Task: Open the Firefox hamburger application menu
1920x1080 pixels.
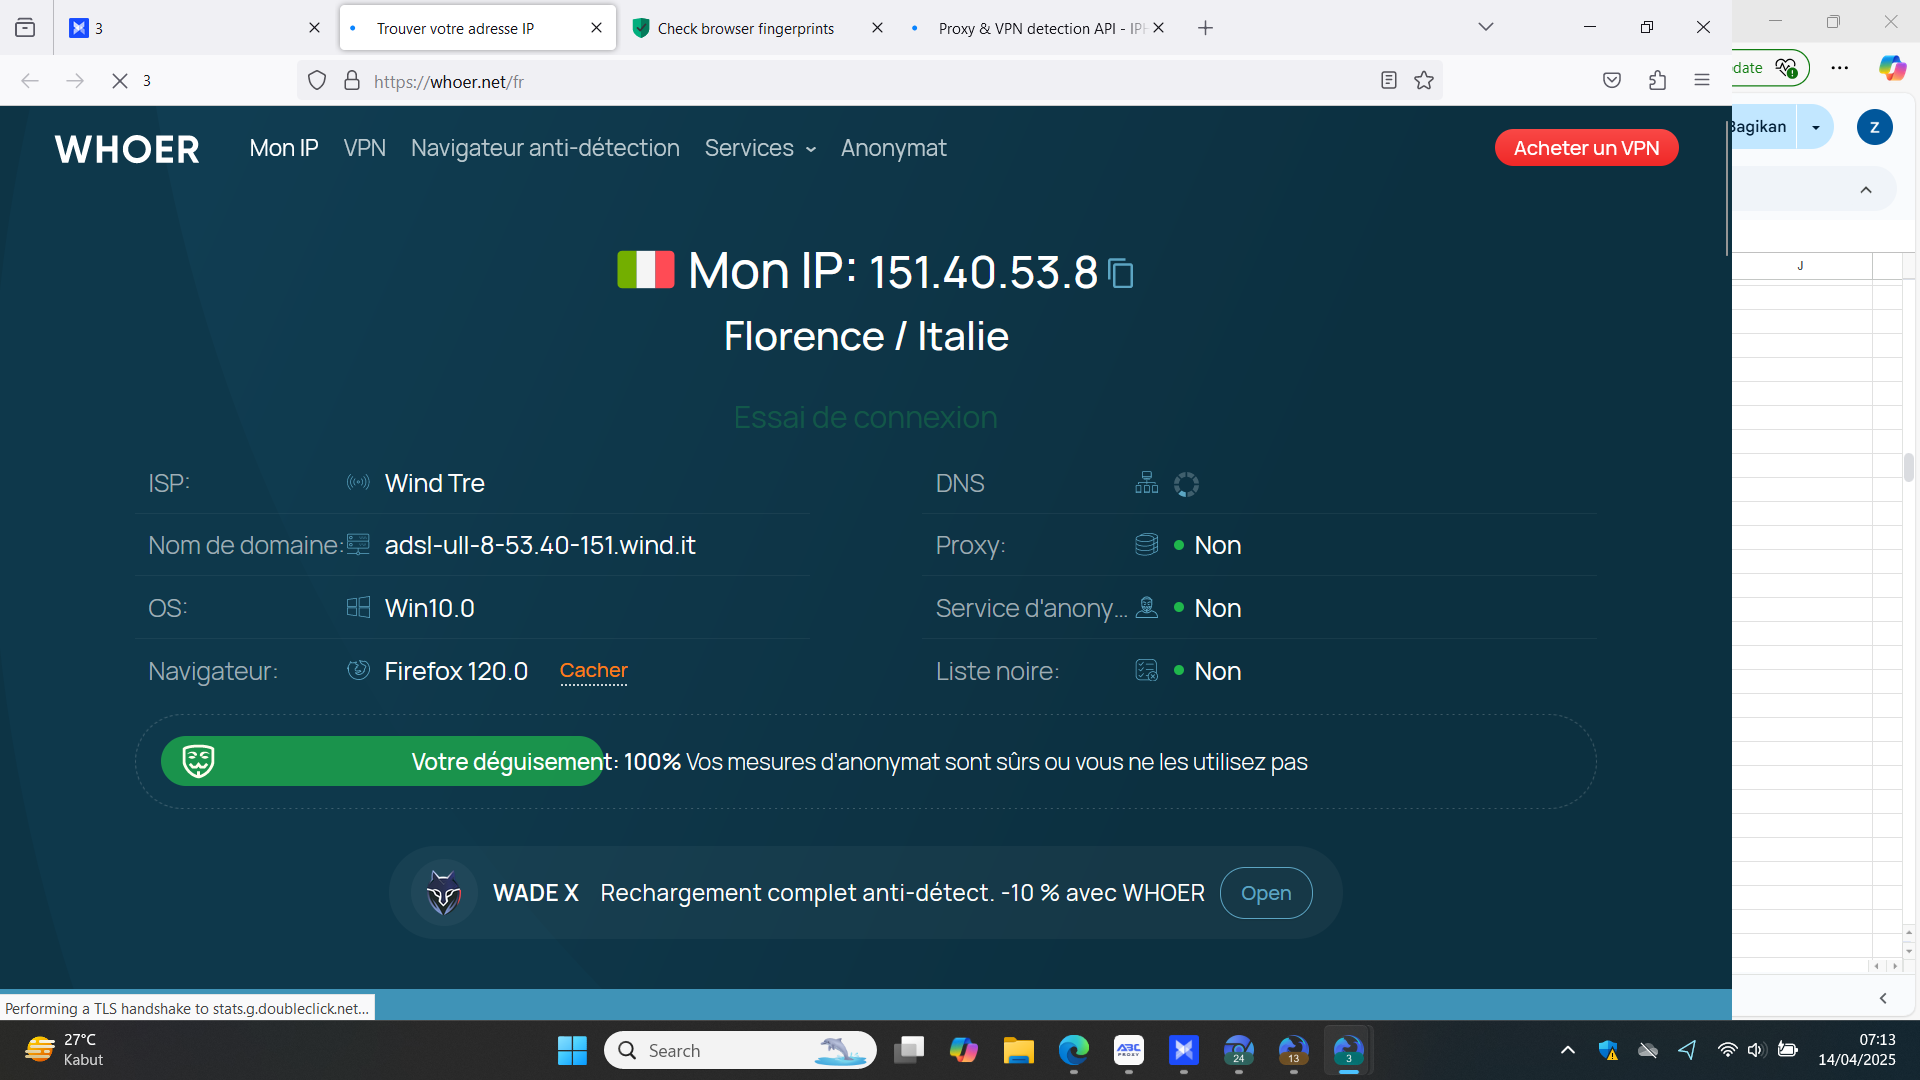Action: pyautogui.click(x=1702, y=81)
